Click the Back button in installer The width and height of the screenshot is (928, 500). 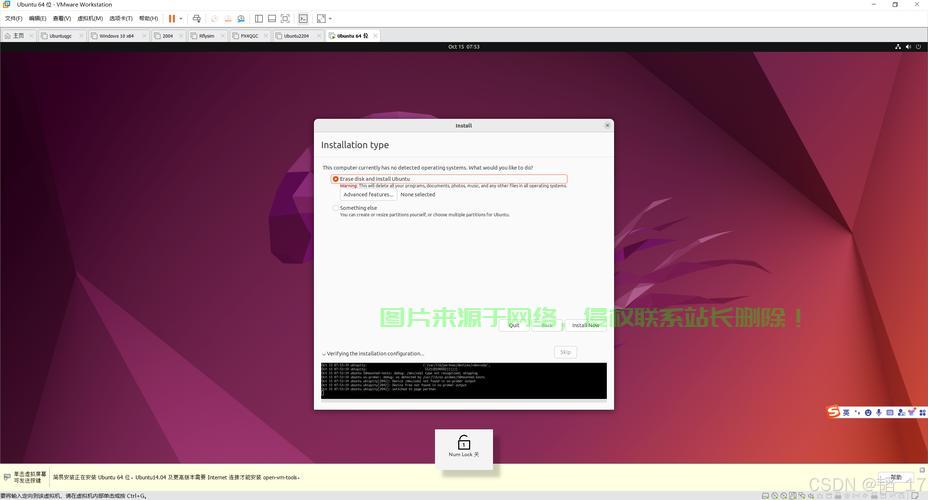547,325
